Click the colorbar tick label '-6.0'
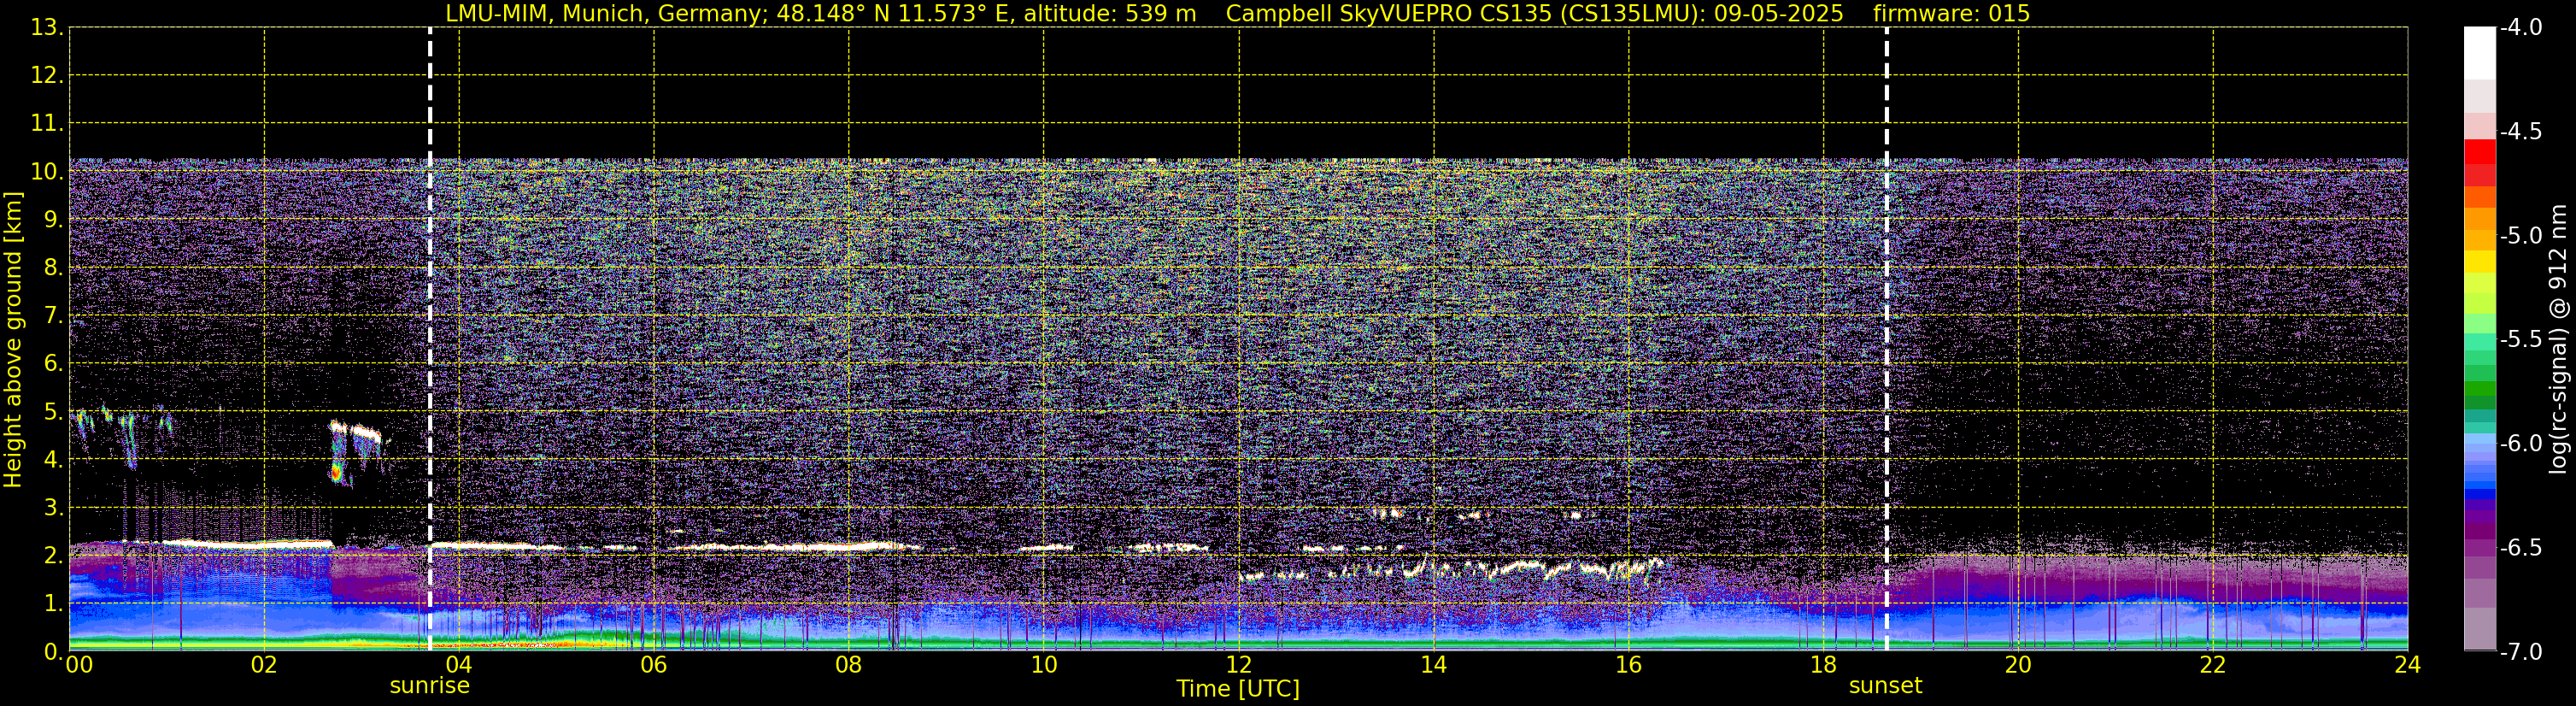This screenshot has height=706, width=2576. [x=2520, y=444]
